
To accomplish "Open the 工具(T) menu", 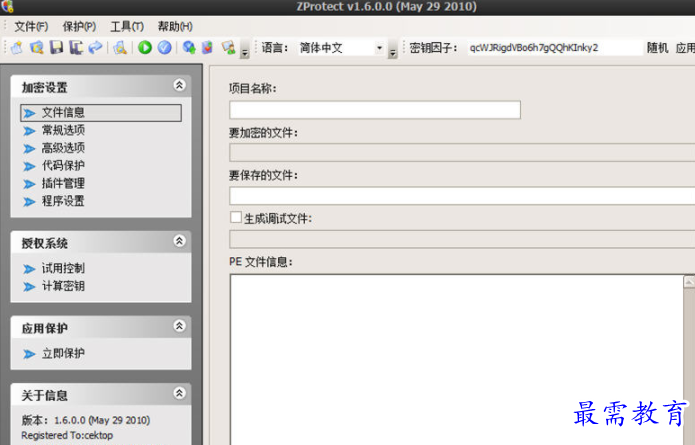I will point(127,27).
